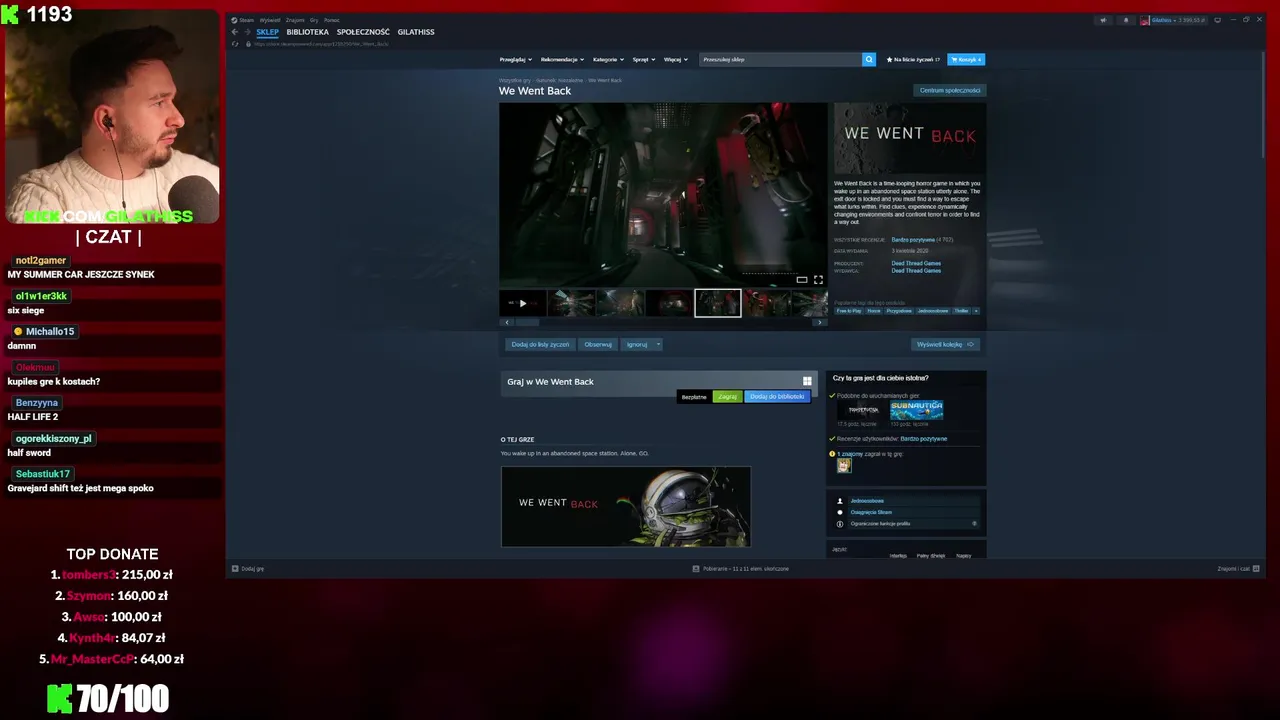Click the friend avatar who played the game

[x=844, y=465]
